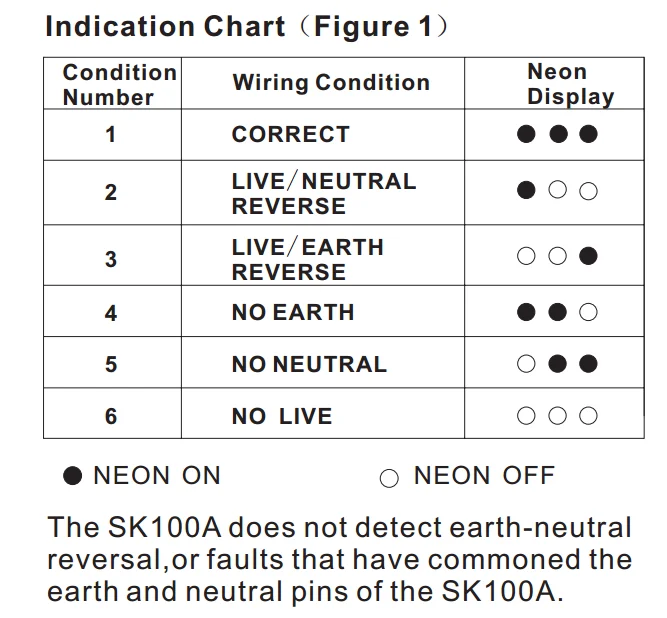Click the filled dot beside NEON ON legend
The height and width of the screenshot is (618, 667).
click(72, 477)
